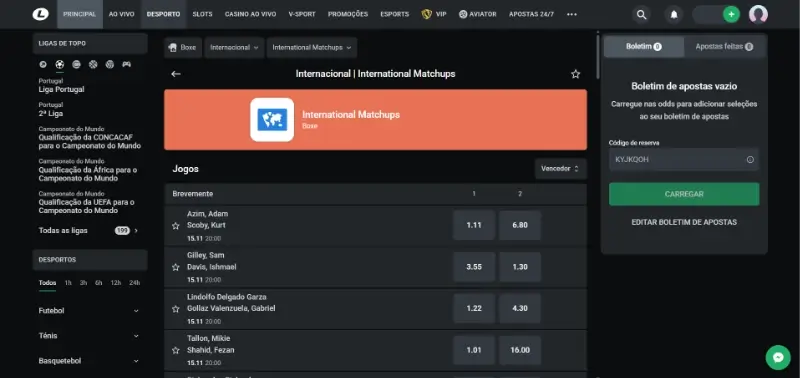Favorite the Lindolfo Delgado Garza match
This screenshot has width=800, height=378.
tap(176, 309)
